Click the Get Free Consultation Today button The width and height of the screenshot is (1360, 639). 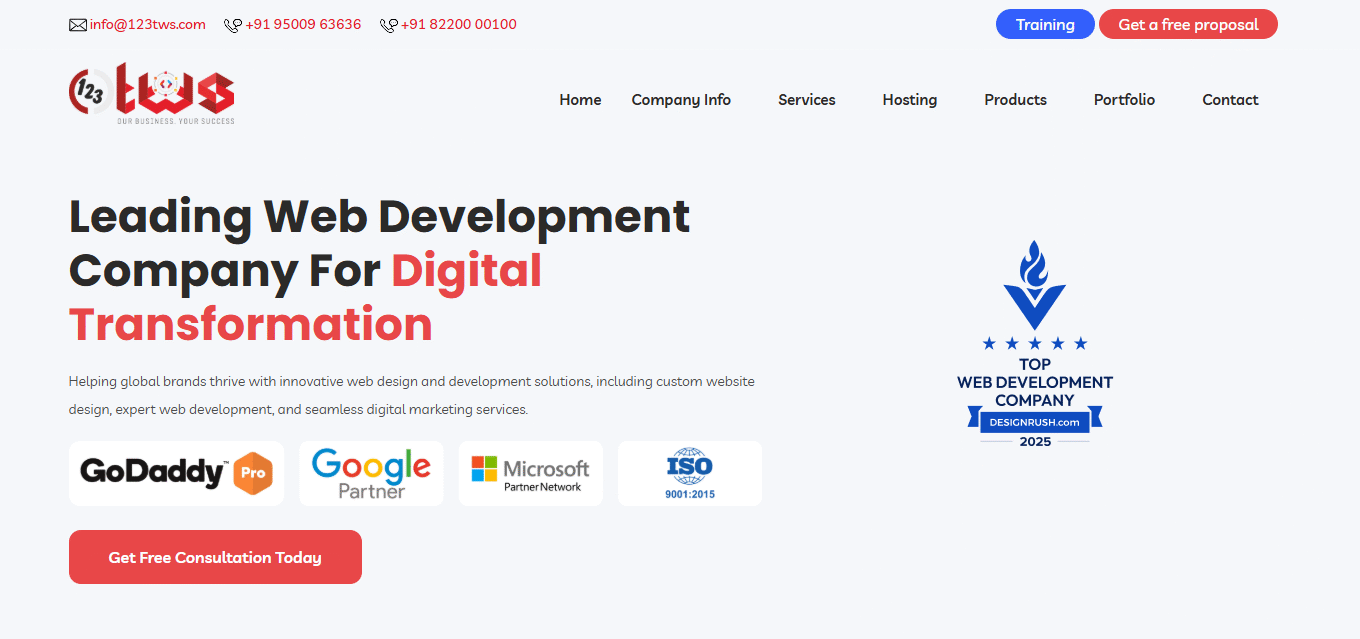click(215, 556)
